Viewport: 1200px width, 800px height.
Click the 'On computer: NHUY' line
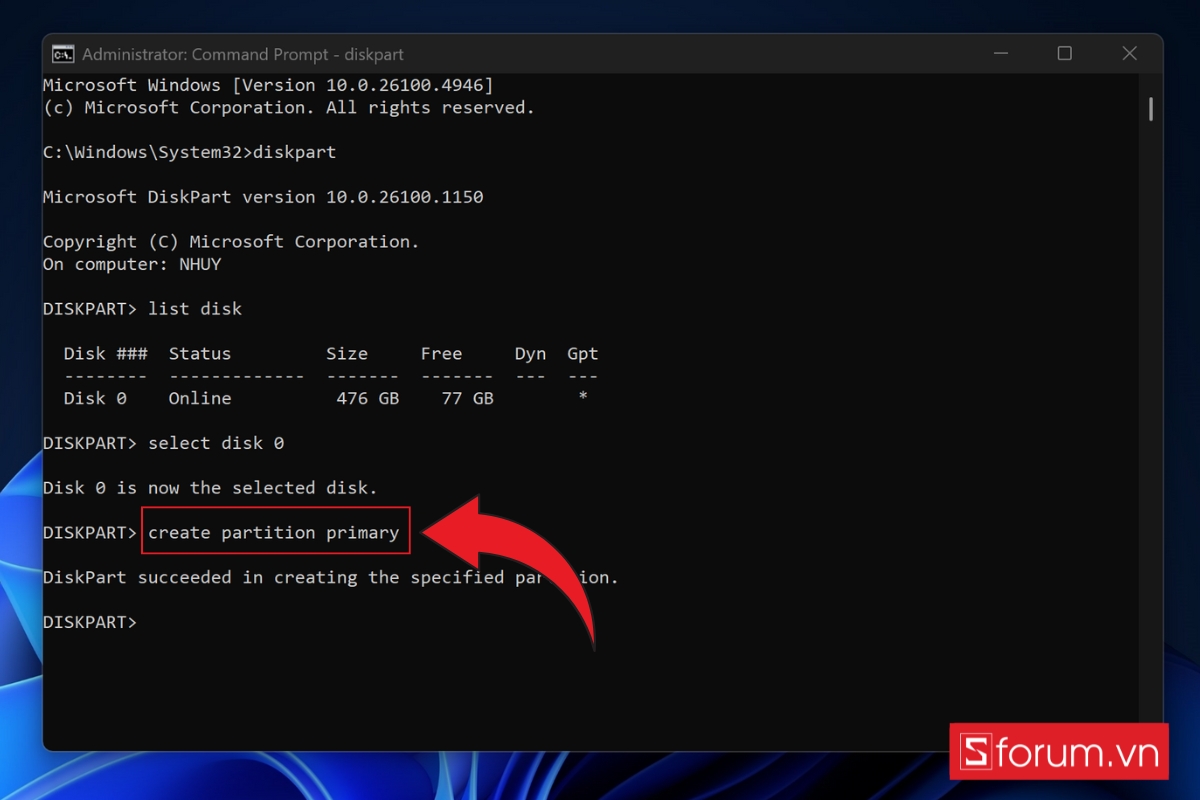pyautogui.click(x=132, y=264)
